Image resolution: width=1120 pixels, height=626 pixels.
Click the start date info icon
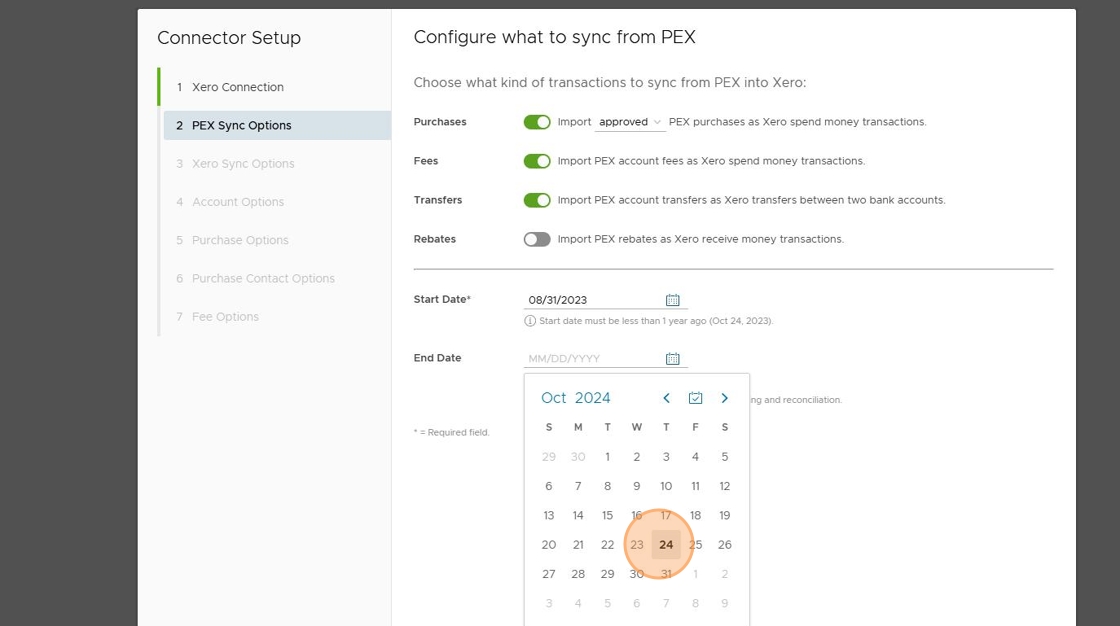coord(530,321)
